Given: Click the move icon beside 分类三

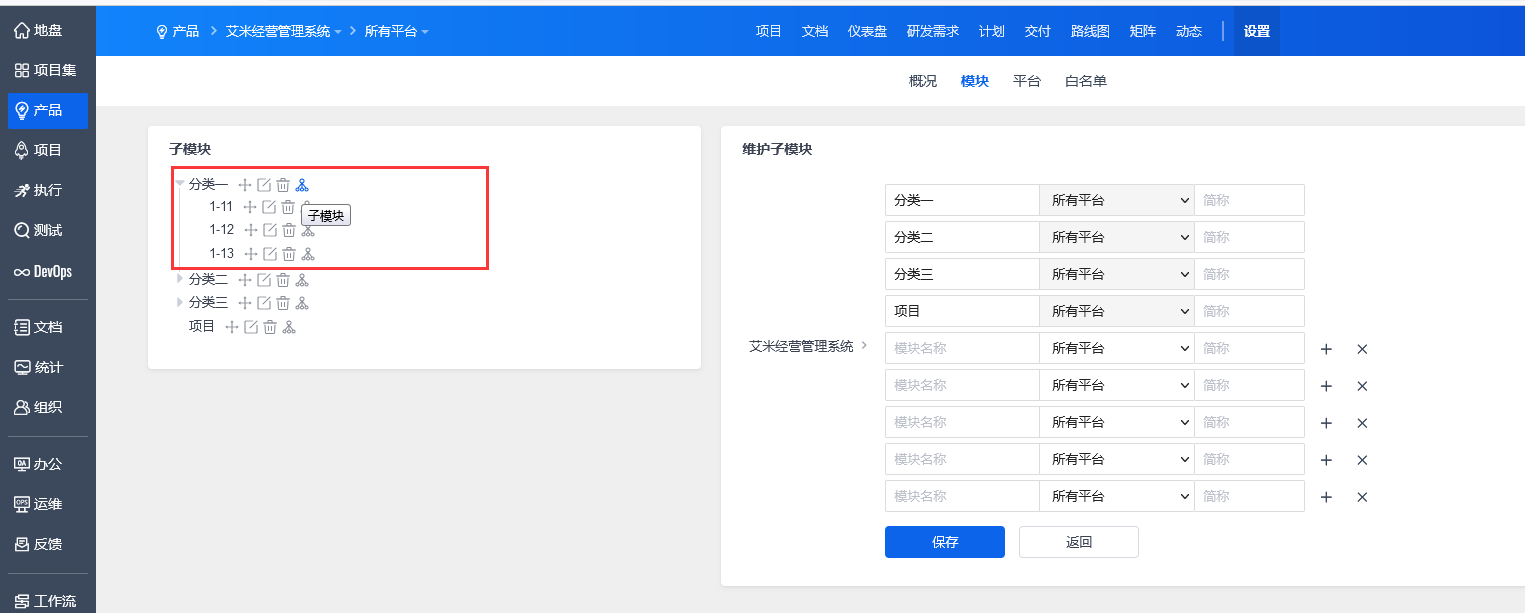Looking at the screenshot, I should pyautogui.click(x=245, y=303).
